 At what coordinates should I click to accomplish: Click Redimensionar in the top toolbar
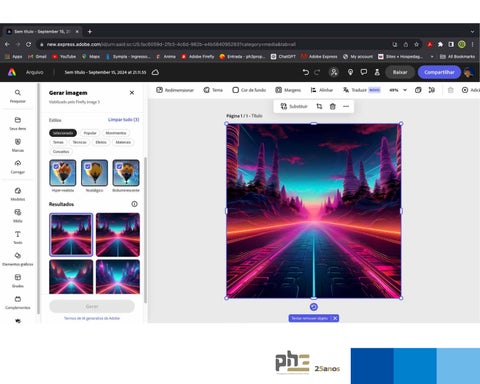(175, 90)
